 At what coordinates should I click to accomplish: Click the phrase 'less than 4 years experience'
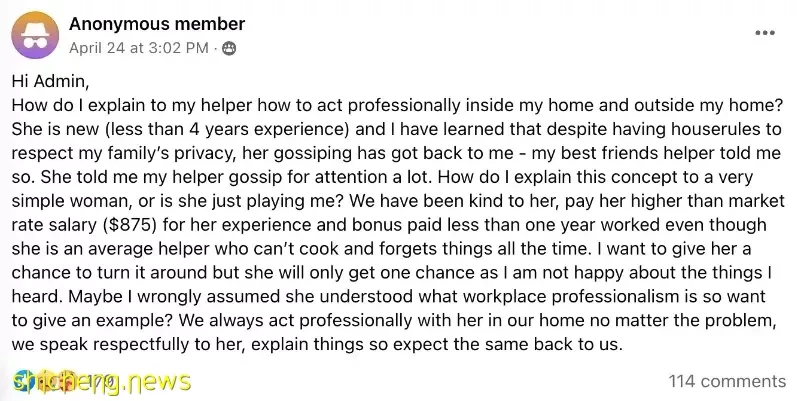(227, 129)
